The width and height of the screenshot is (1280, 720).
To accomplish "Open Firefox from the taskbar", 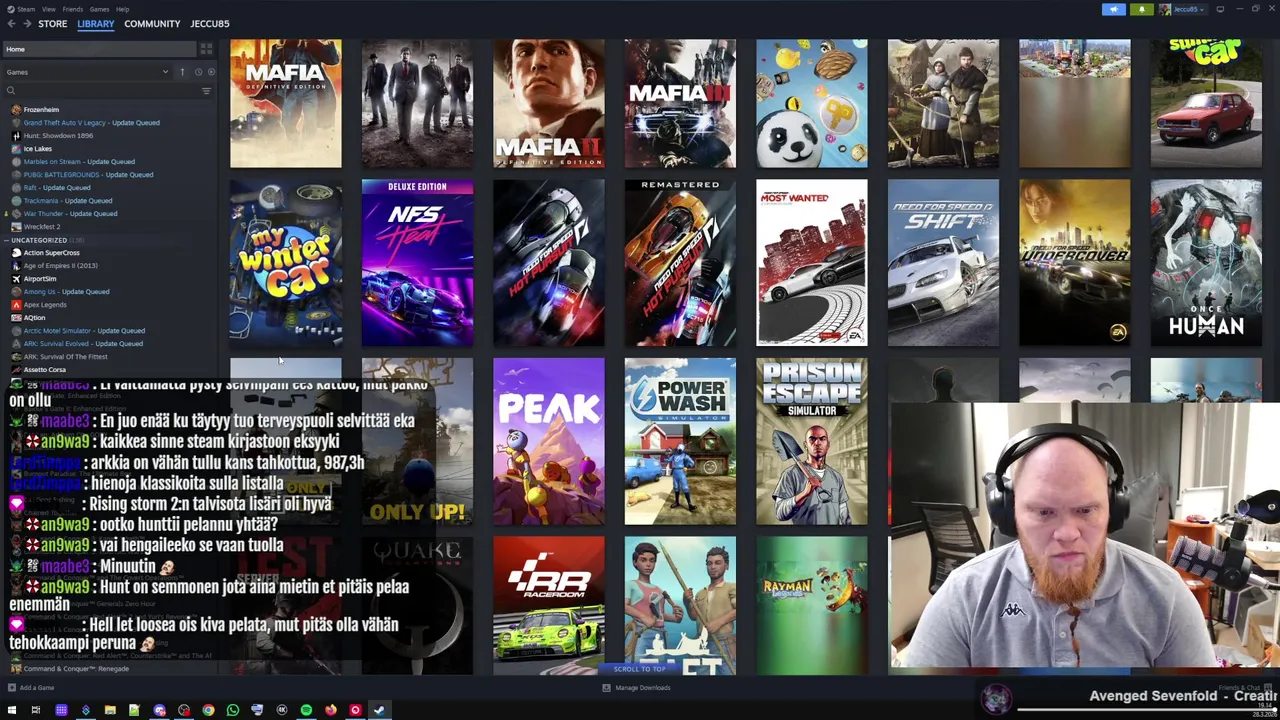I will (x=330, y=710).
